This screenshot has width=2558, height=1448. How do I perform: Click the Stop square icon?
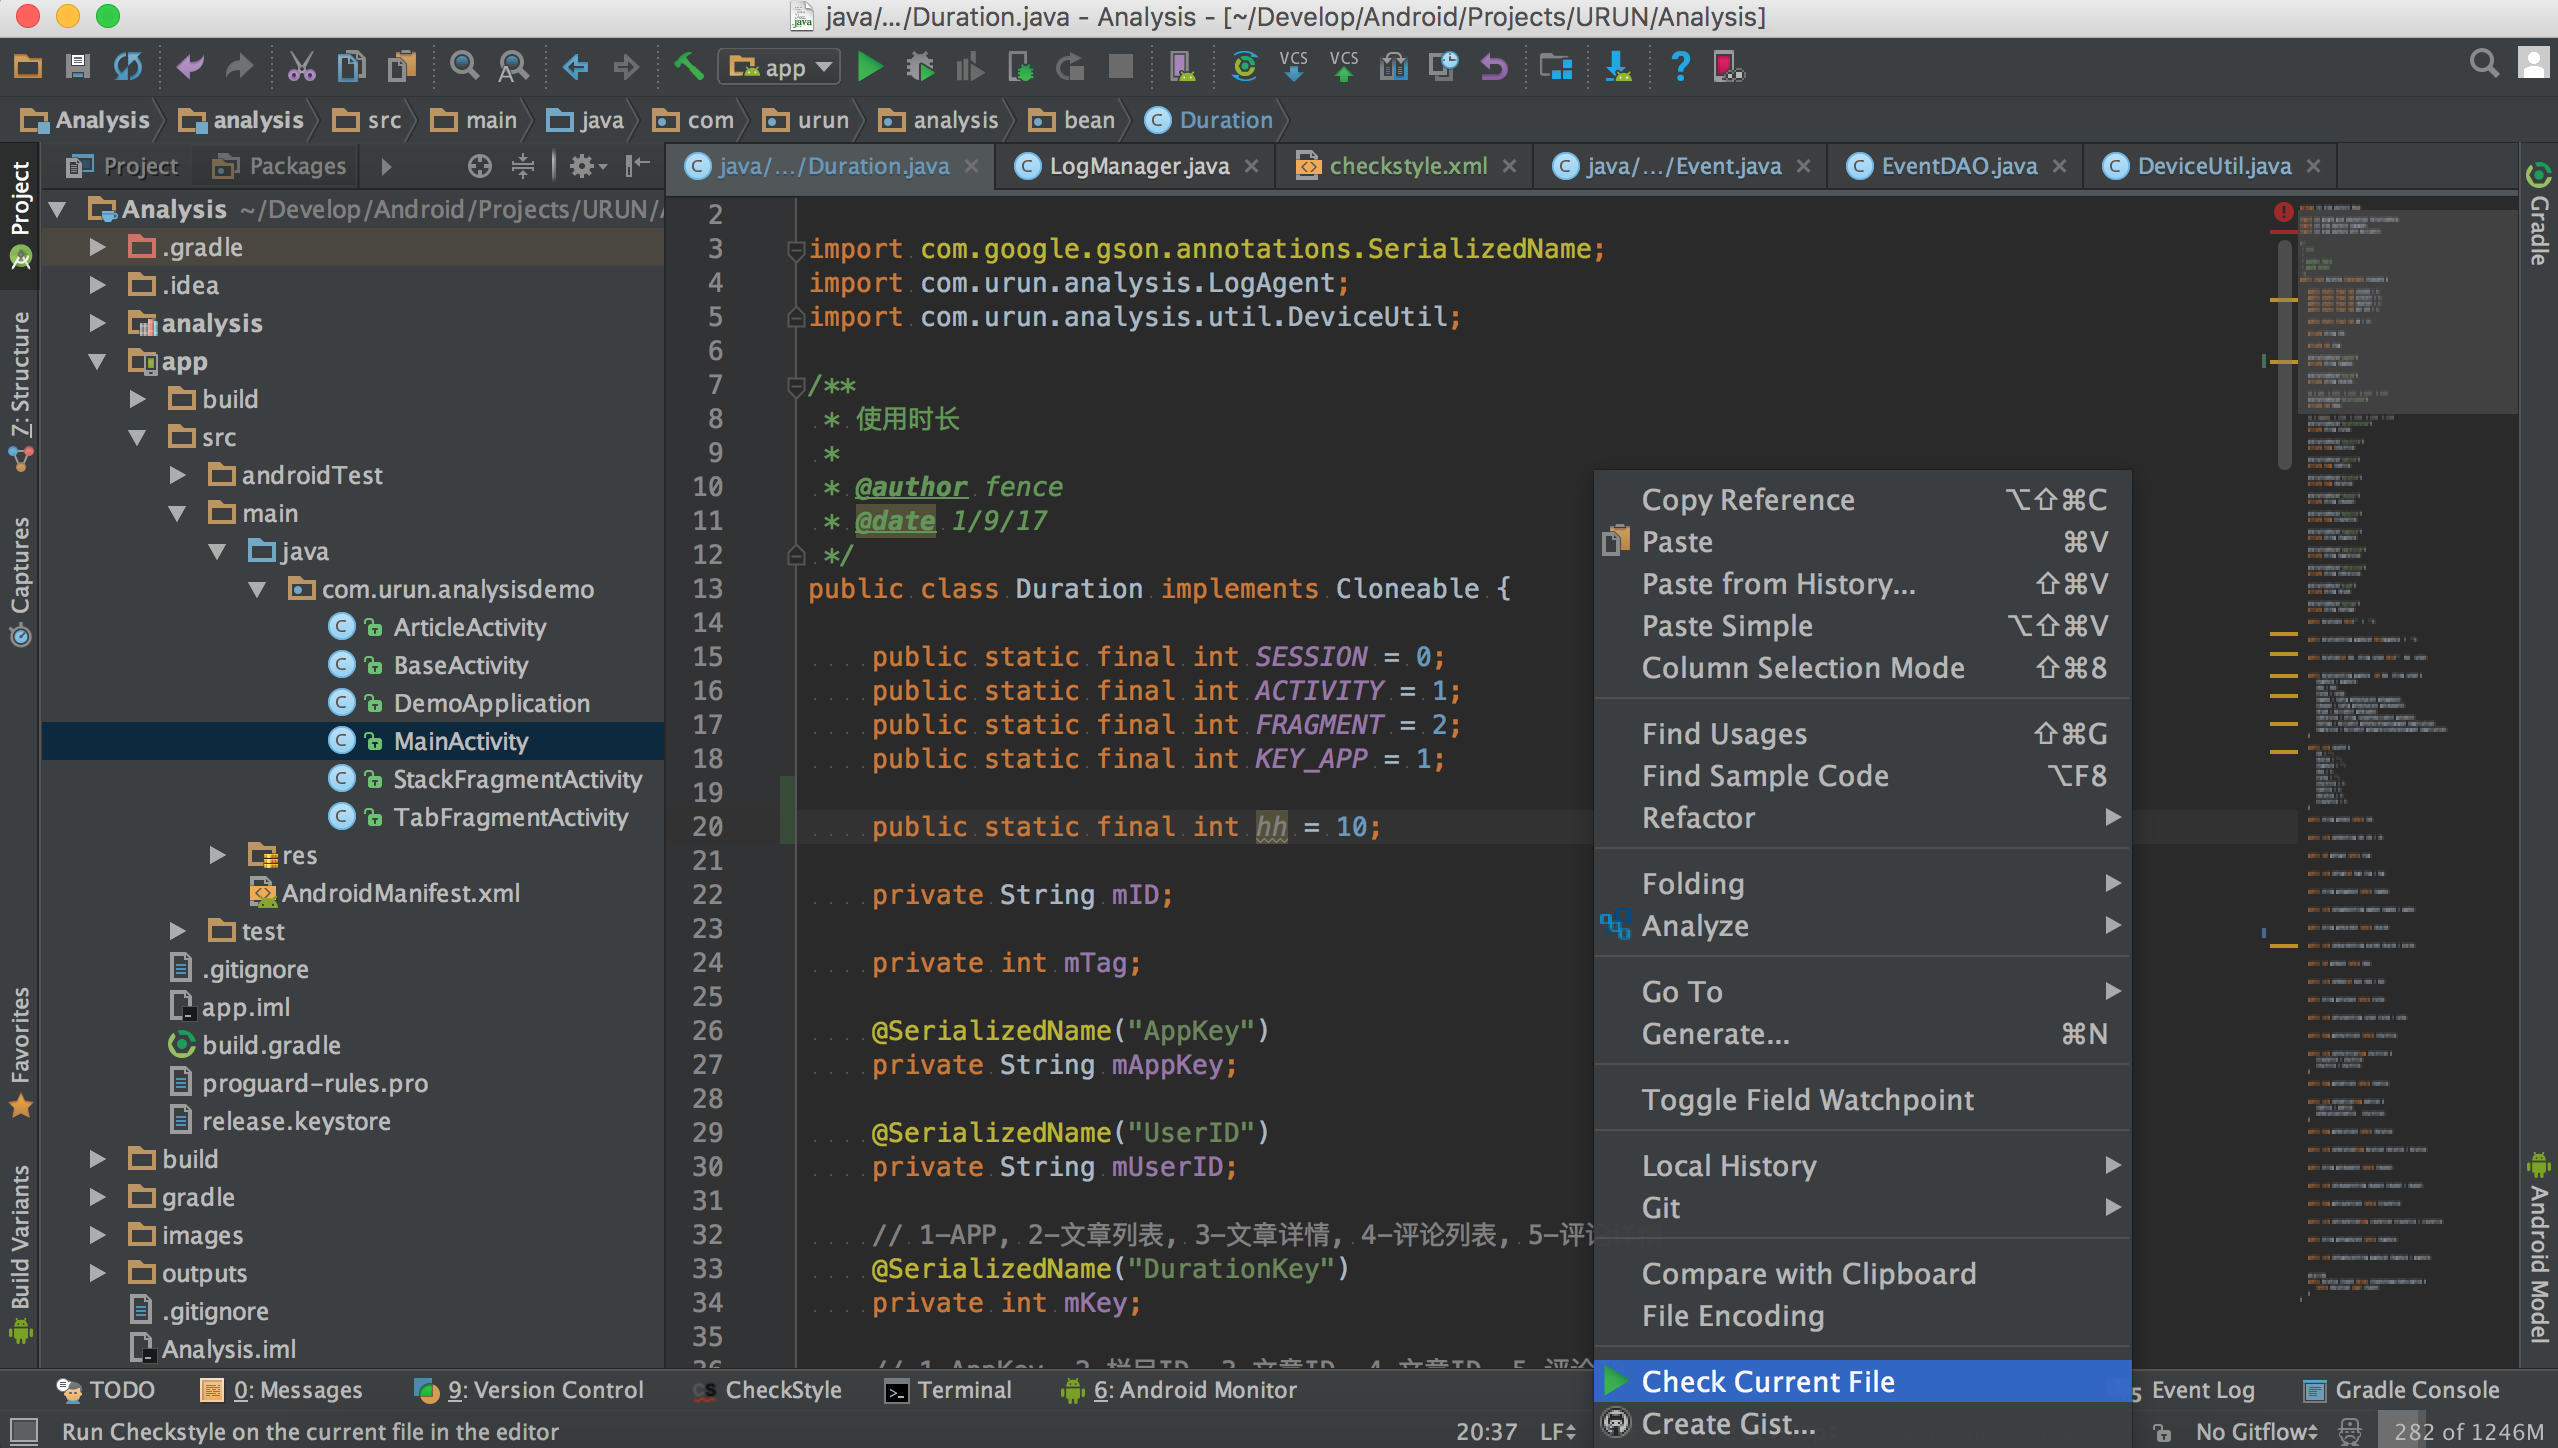click(x=1121, y=67)
